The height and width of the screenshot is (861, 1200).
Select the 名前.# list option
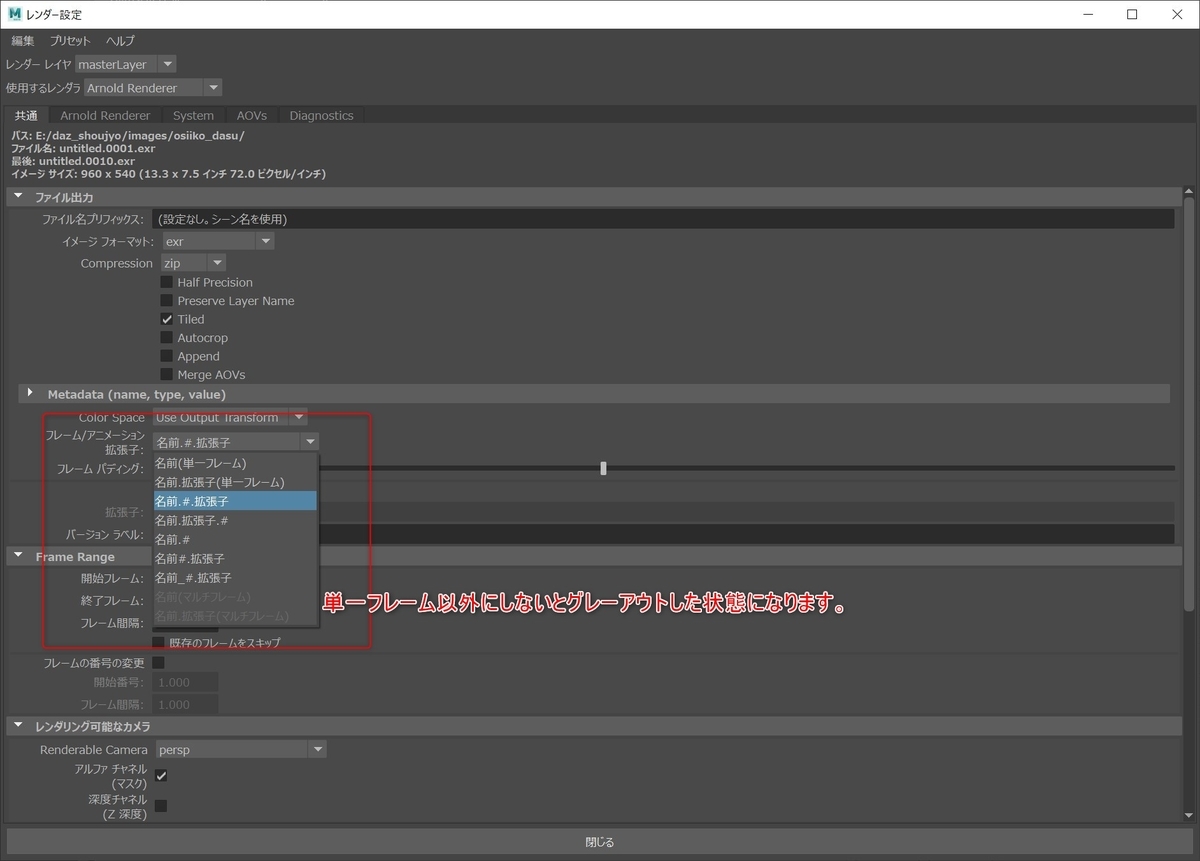[x=236, y=539]
